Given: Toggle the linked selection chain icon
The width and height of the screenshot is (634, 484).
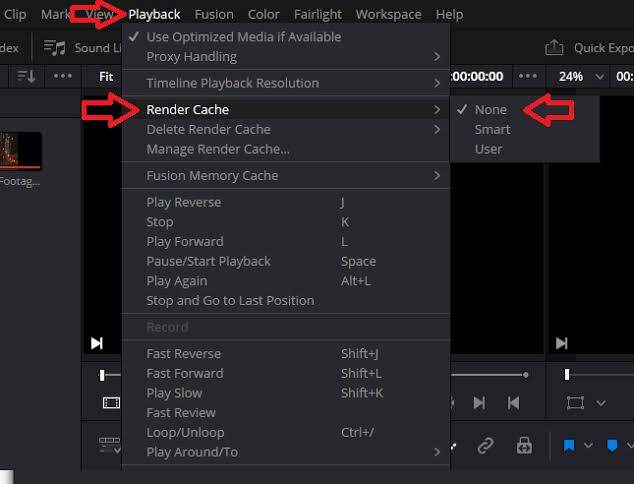Looking at the screenshot, I should [486, 446].
